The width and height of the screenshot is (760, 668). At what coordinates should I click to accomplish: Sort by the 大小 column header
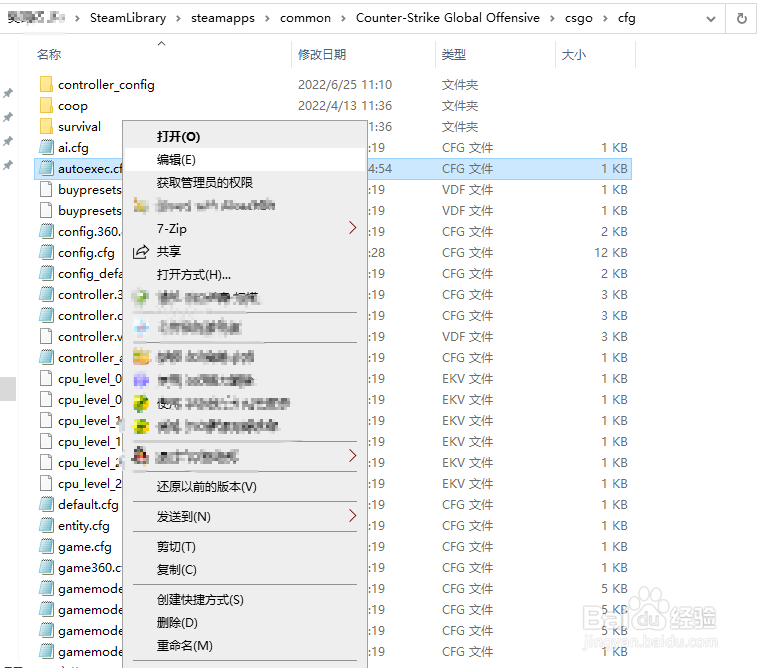click(x=573, y=55)
